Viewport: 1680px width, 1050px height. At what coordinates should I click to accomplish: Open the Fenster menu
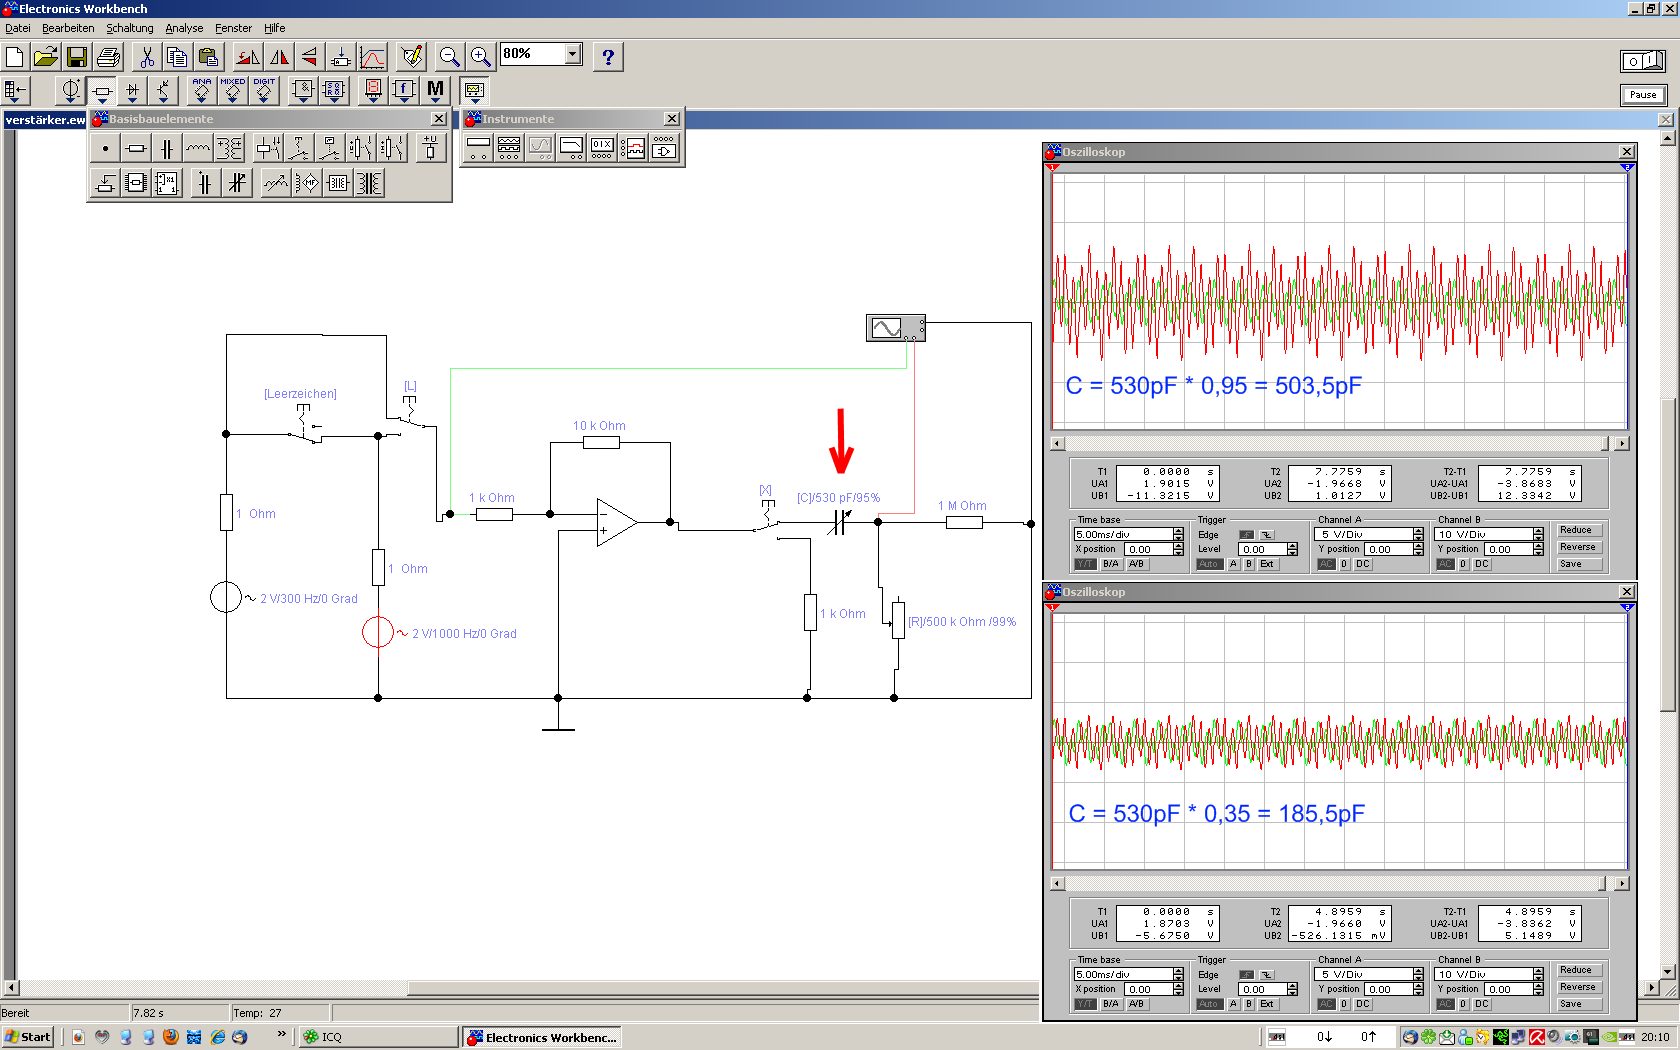(233, 28)
